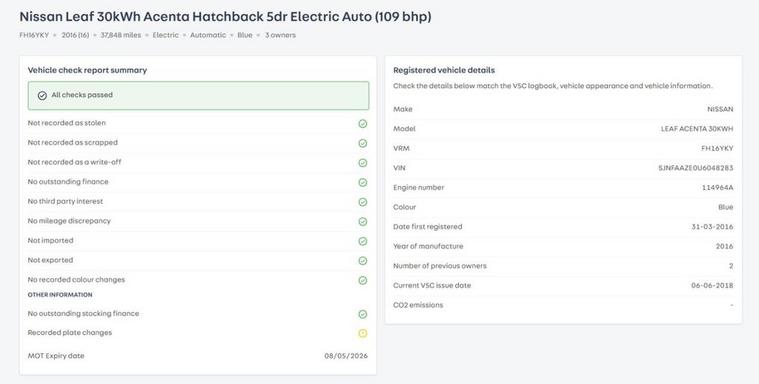Click the '3 owners' text
The image size is (759, 384).
[x=280, y=35]
